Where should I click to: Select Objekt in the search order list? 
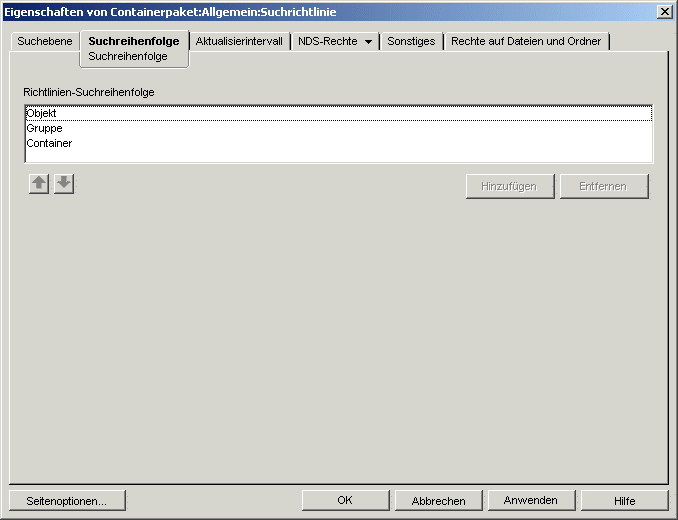pos(42,114)
